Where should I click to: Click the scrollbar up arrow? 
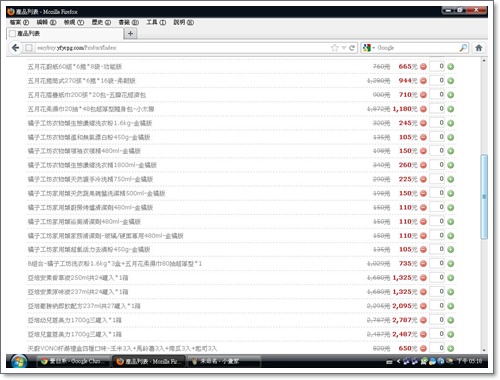tap(484, 61)
